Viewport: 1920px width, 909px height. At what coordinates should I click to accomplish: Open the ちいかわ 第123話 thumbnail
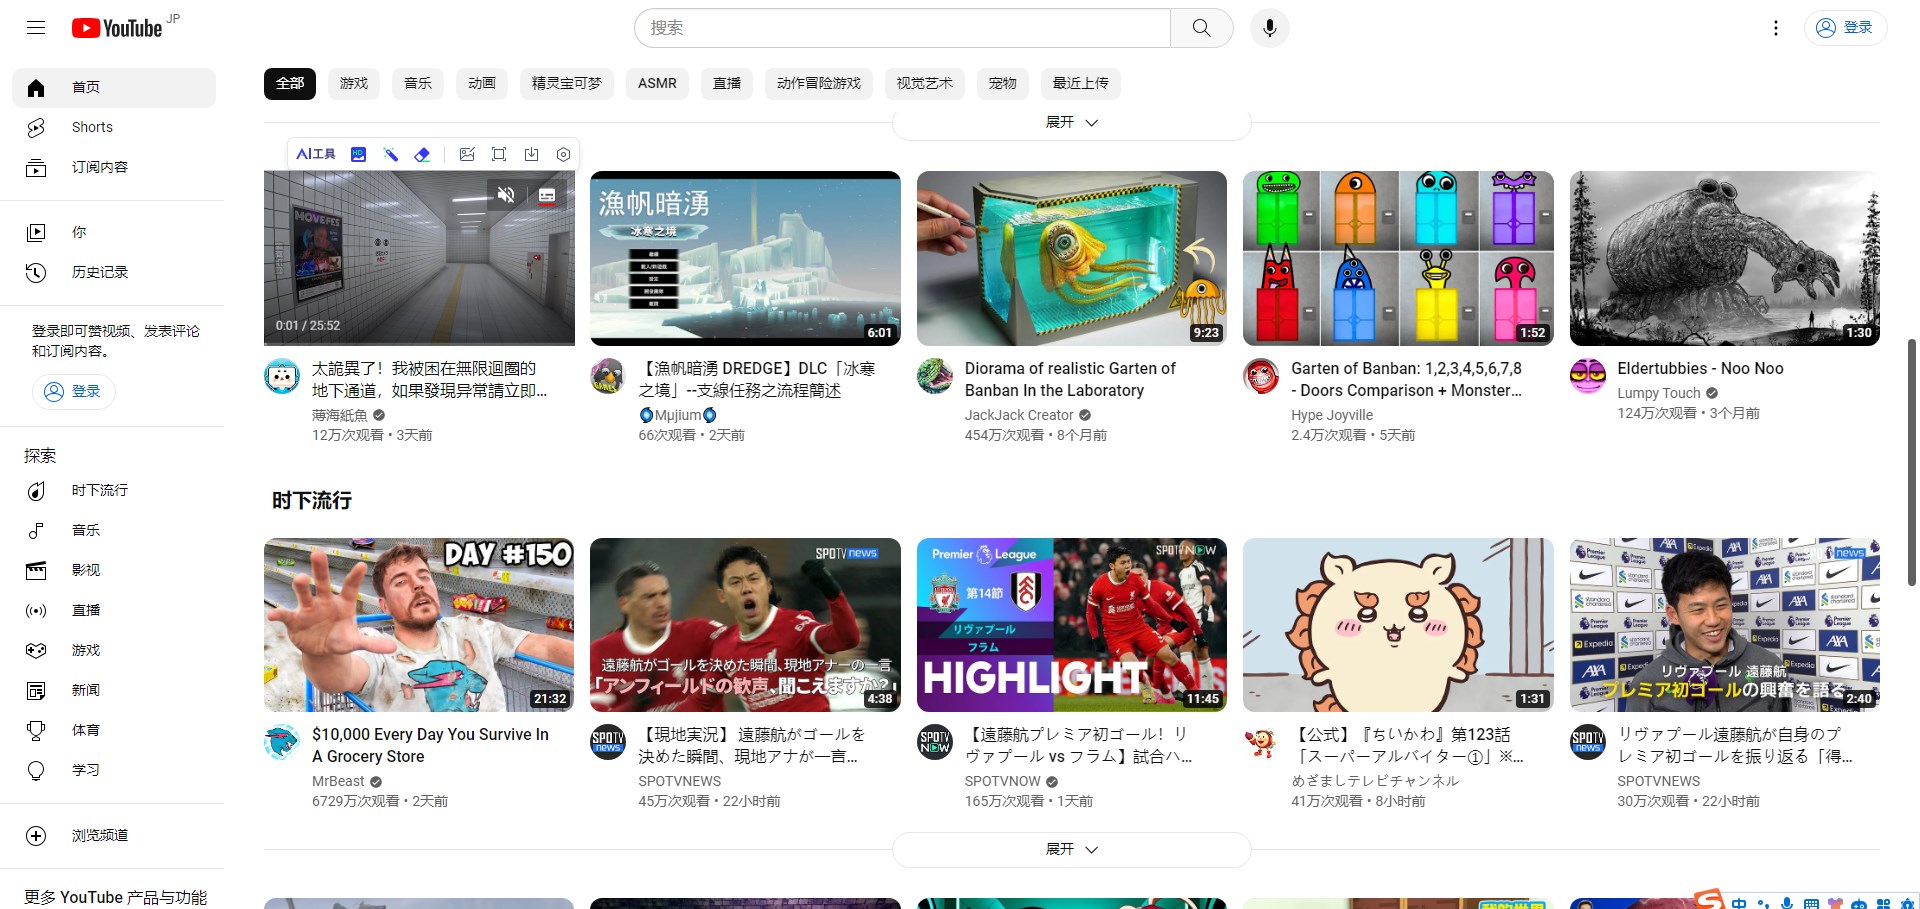1398,625
